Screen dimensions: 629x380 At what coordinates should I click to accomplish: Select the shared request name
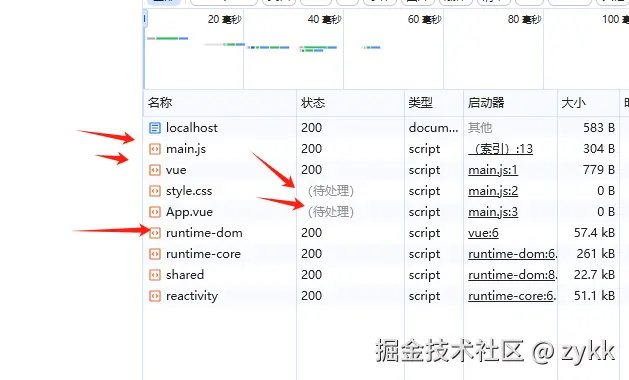[185, 275]
